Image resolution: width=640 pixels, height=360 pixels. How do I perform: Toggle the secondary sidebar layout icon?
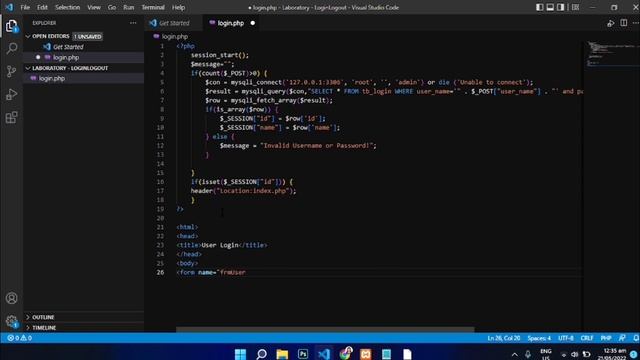tap(561, 7)
